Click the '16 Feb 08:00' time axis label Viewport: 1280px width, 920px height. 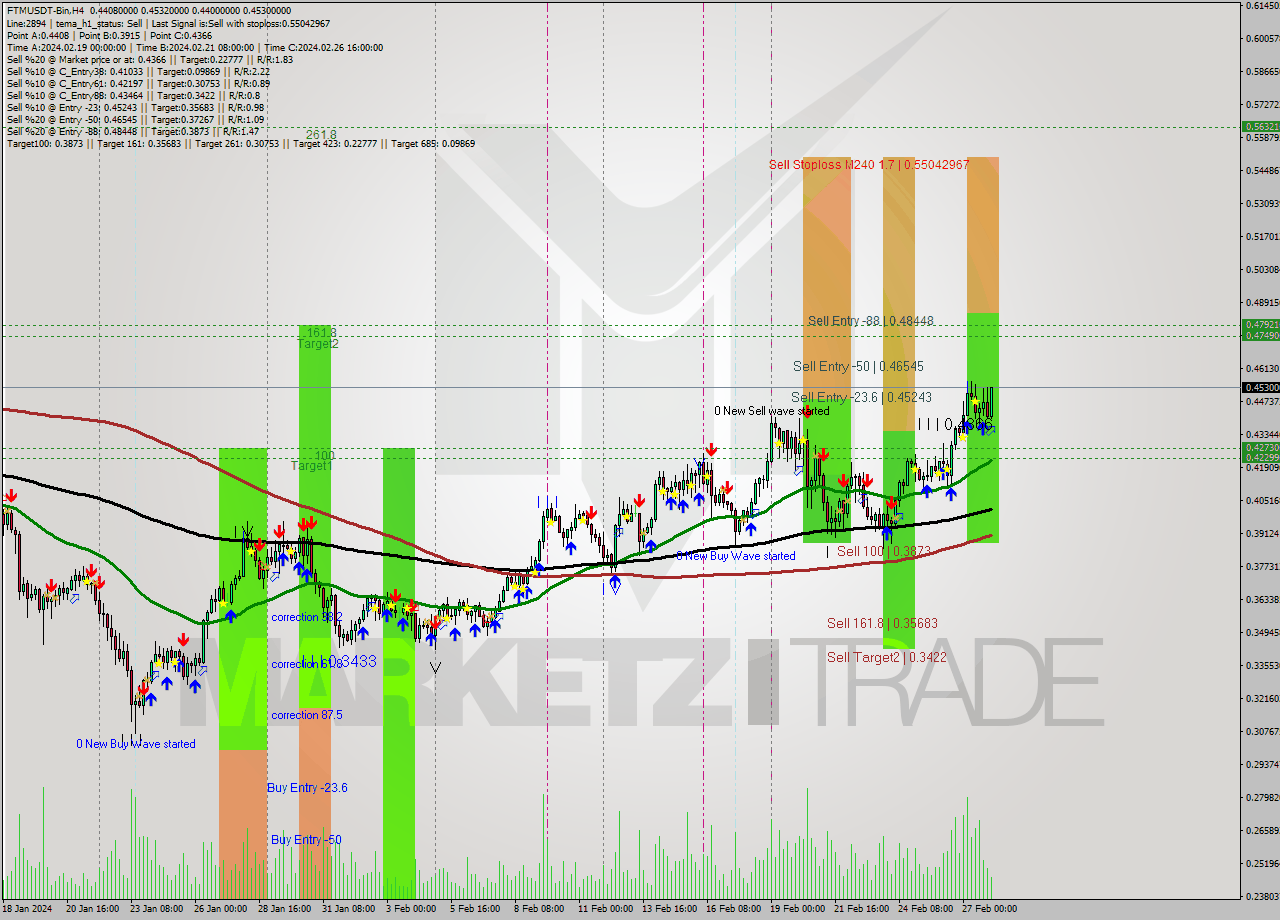click(733, 909)
